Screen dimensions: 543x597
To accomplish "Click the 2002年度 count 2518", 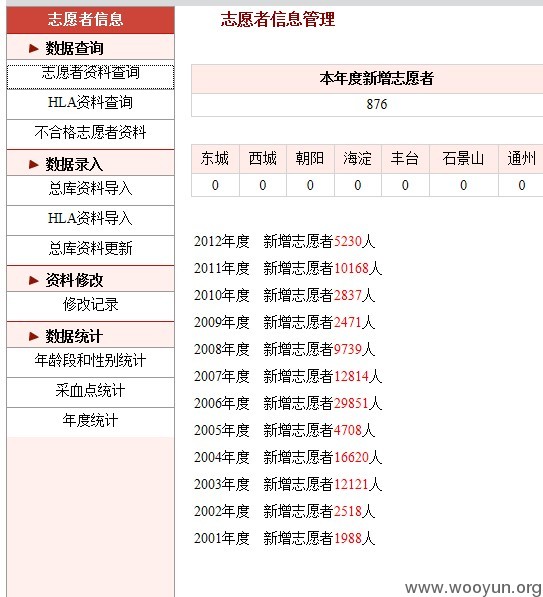I will (x=348, y=512).
